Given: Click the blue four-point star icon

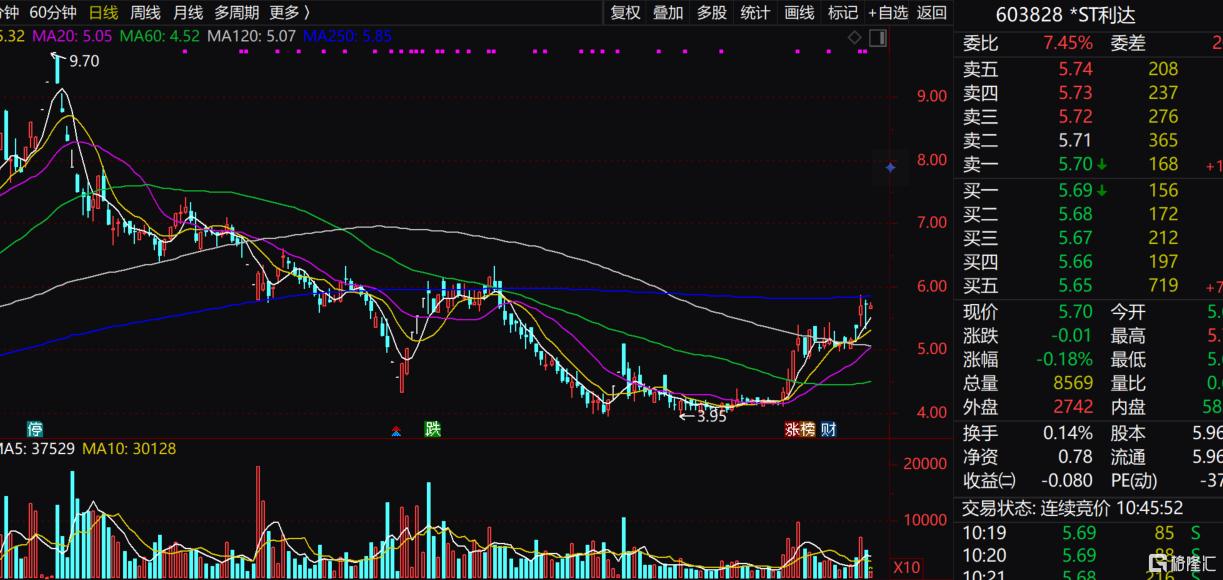Looking at the screenshot, I should [x=890, y=168].
